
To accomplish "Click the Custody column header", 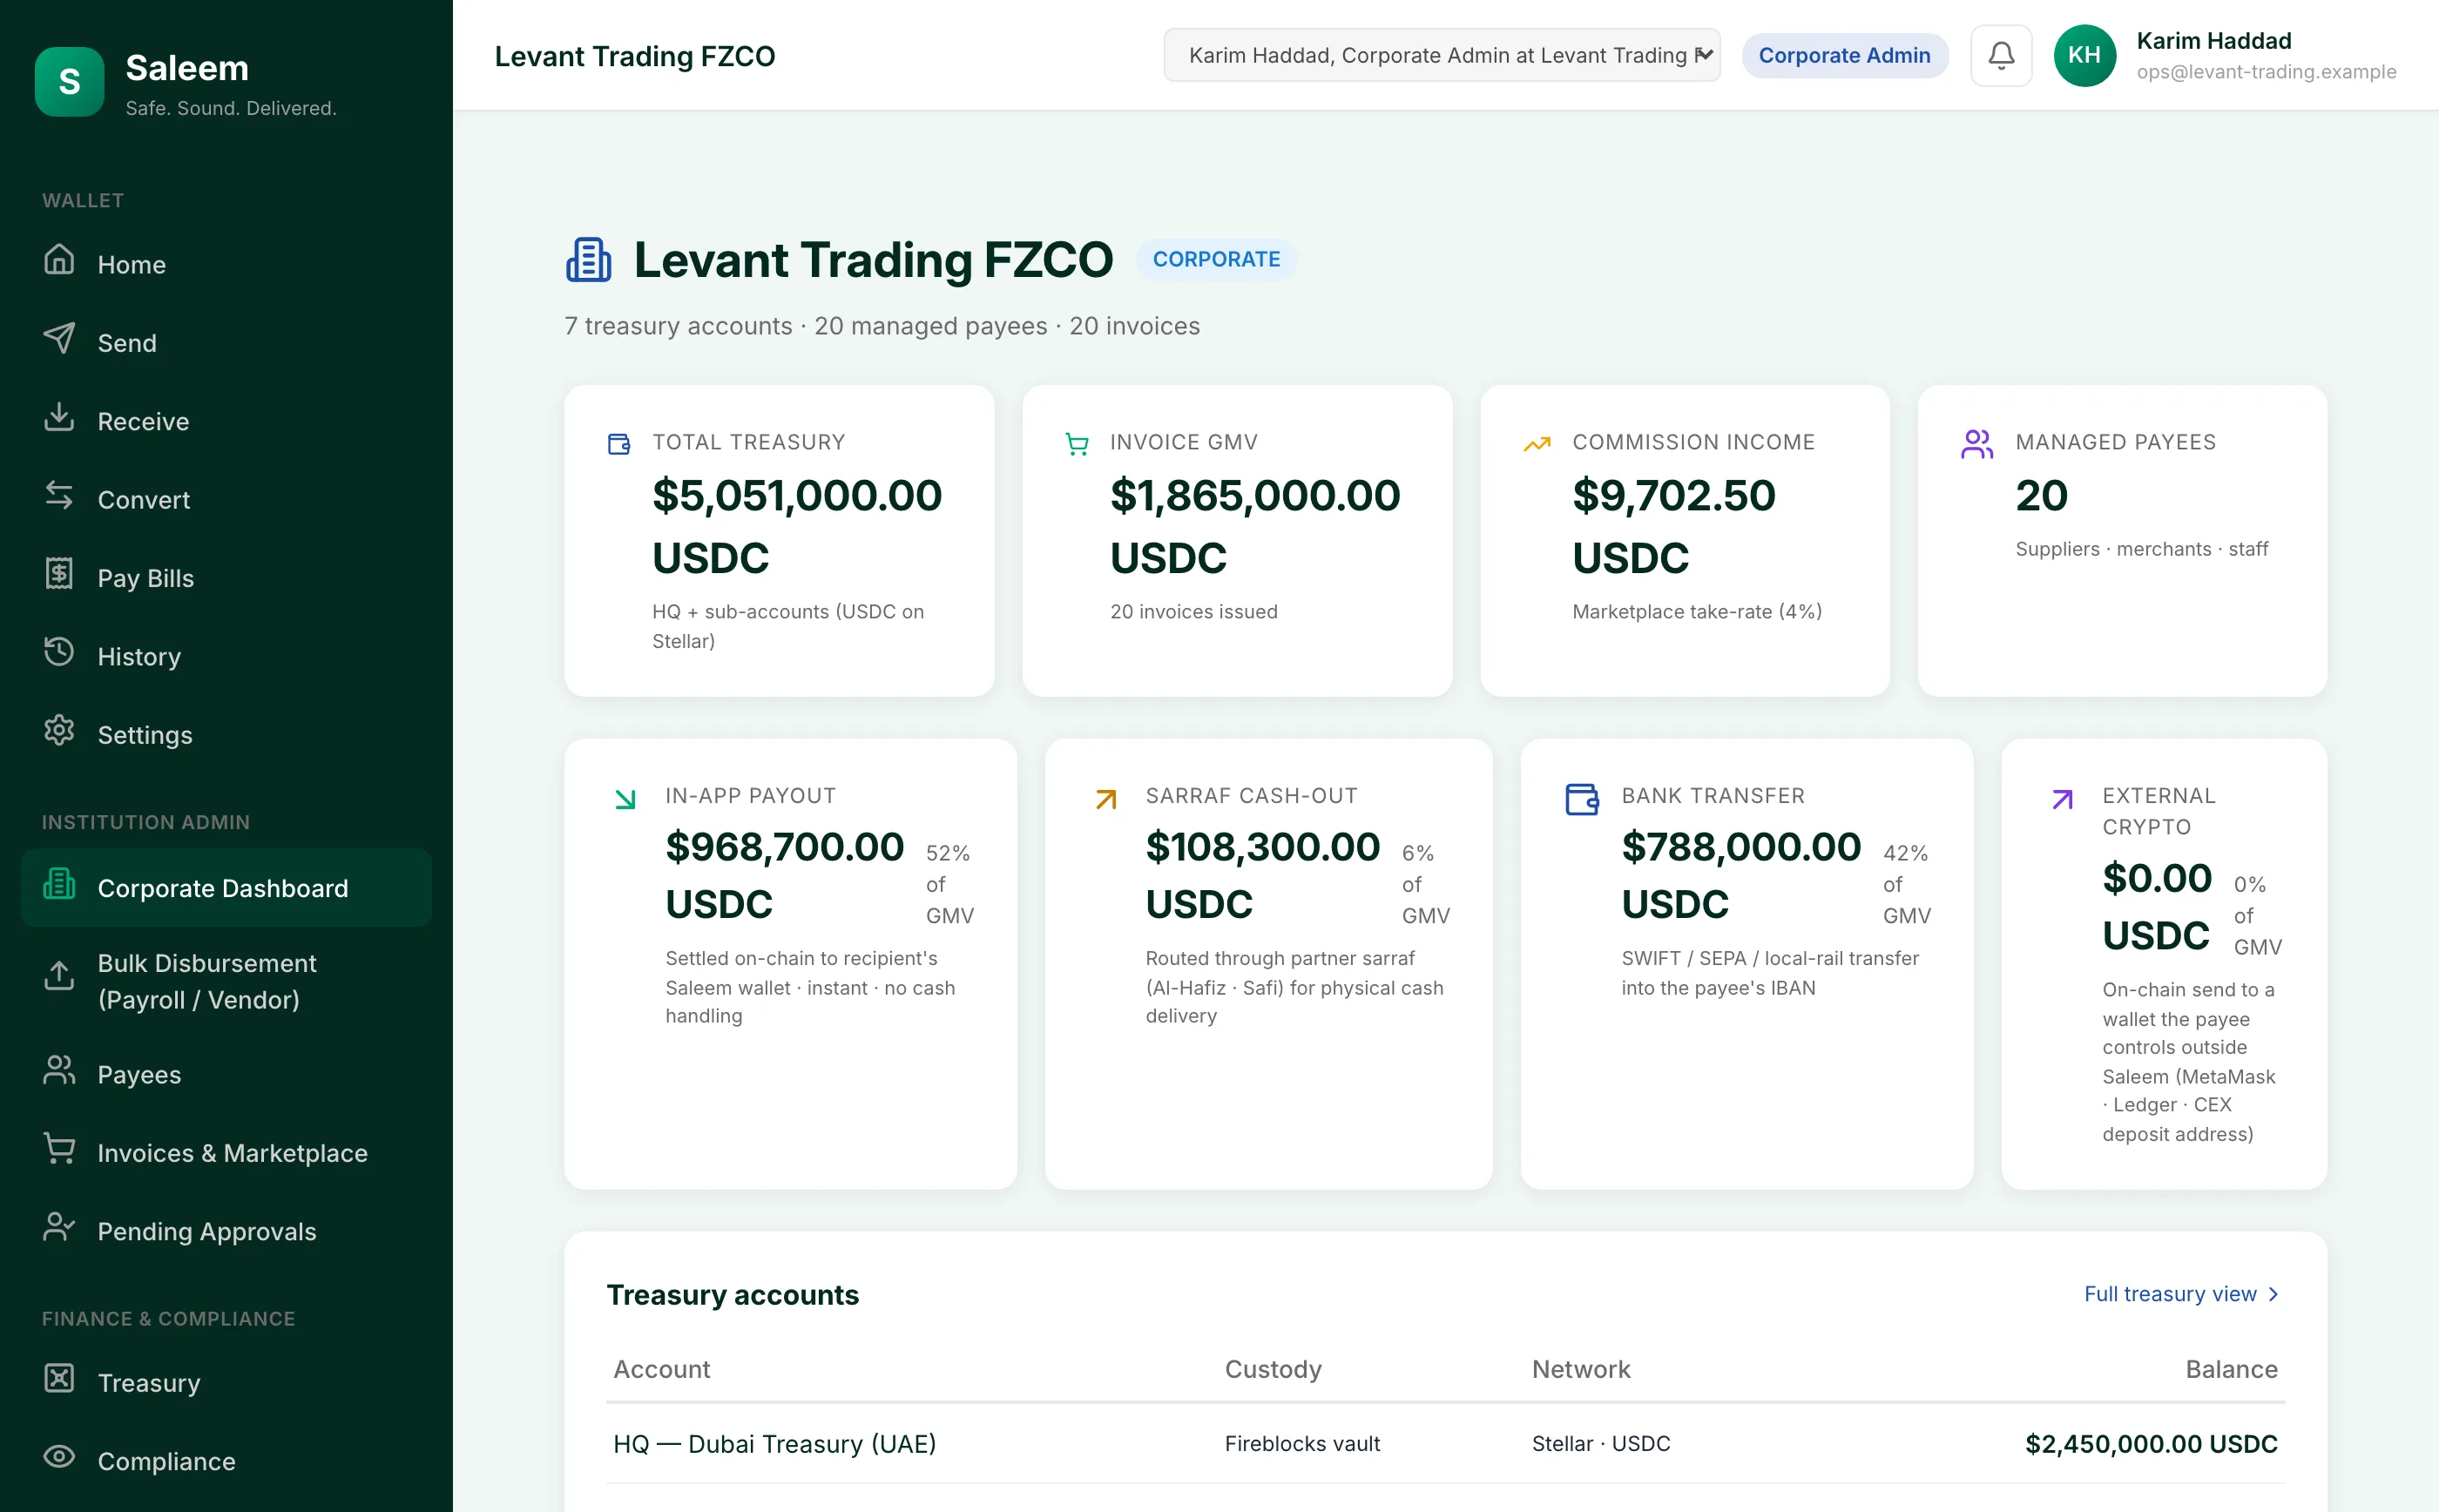I will pyautogui.click(x=1273, y=1369).
